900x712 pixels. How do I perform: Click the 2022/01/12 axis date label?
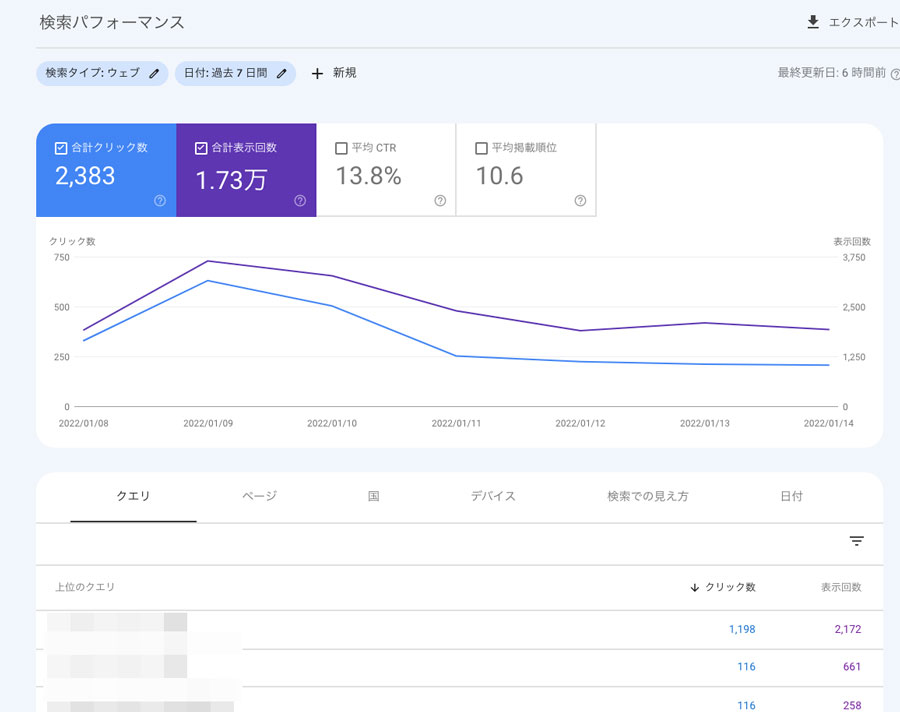(580, 423)
